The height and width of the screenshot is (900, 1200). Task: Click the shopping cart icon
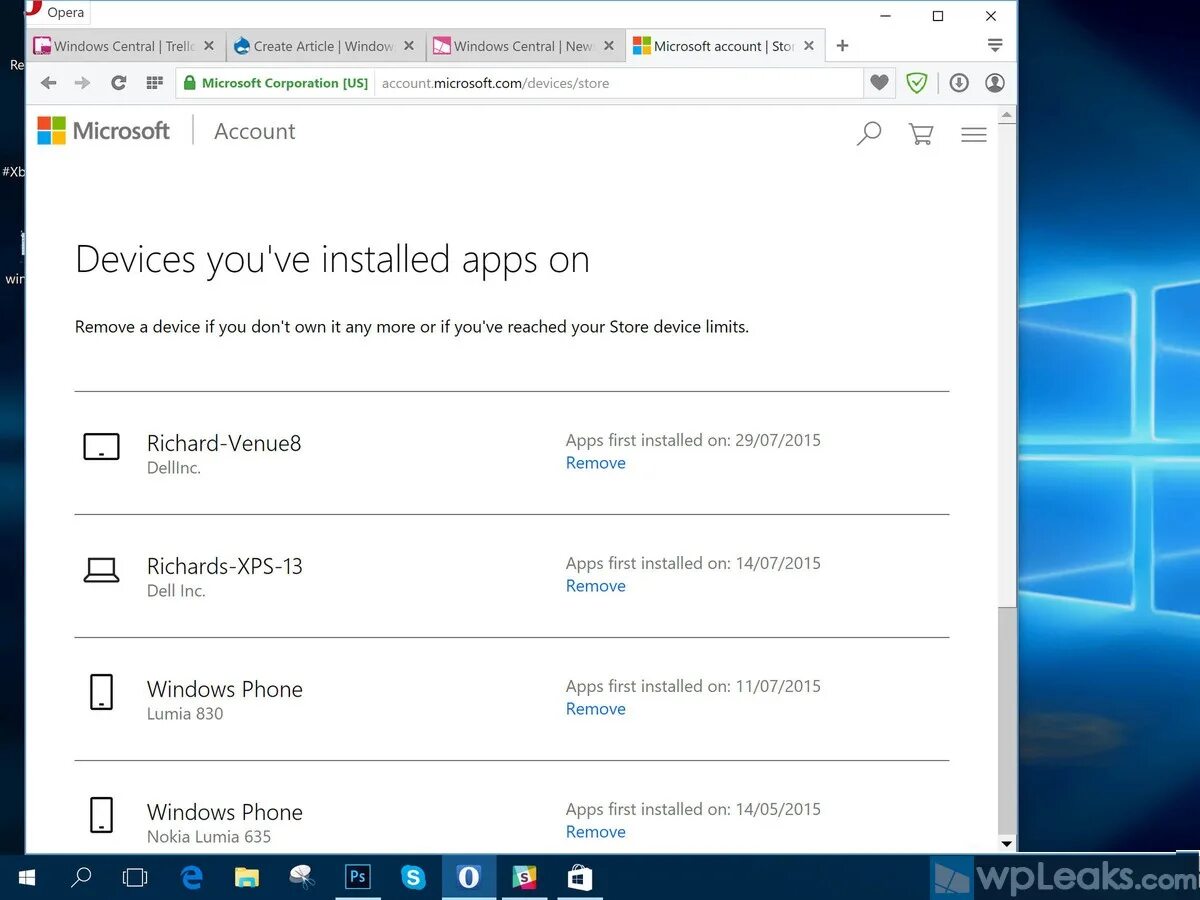[x=920, y=133]
